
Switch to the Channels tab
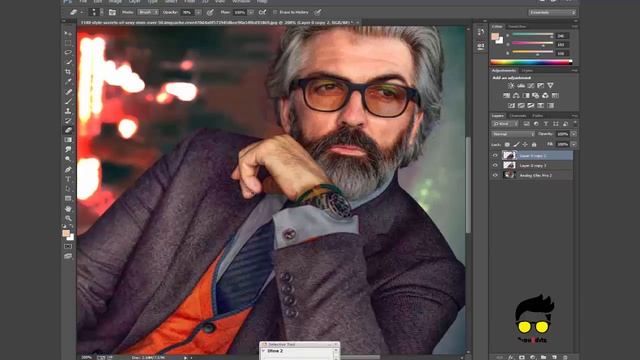tap(518, 116)
